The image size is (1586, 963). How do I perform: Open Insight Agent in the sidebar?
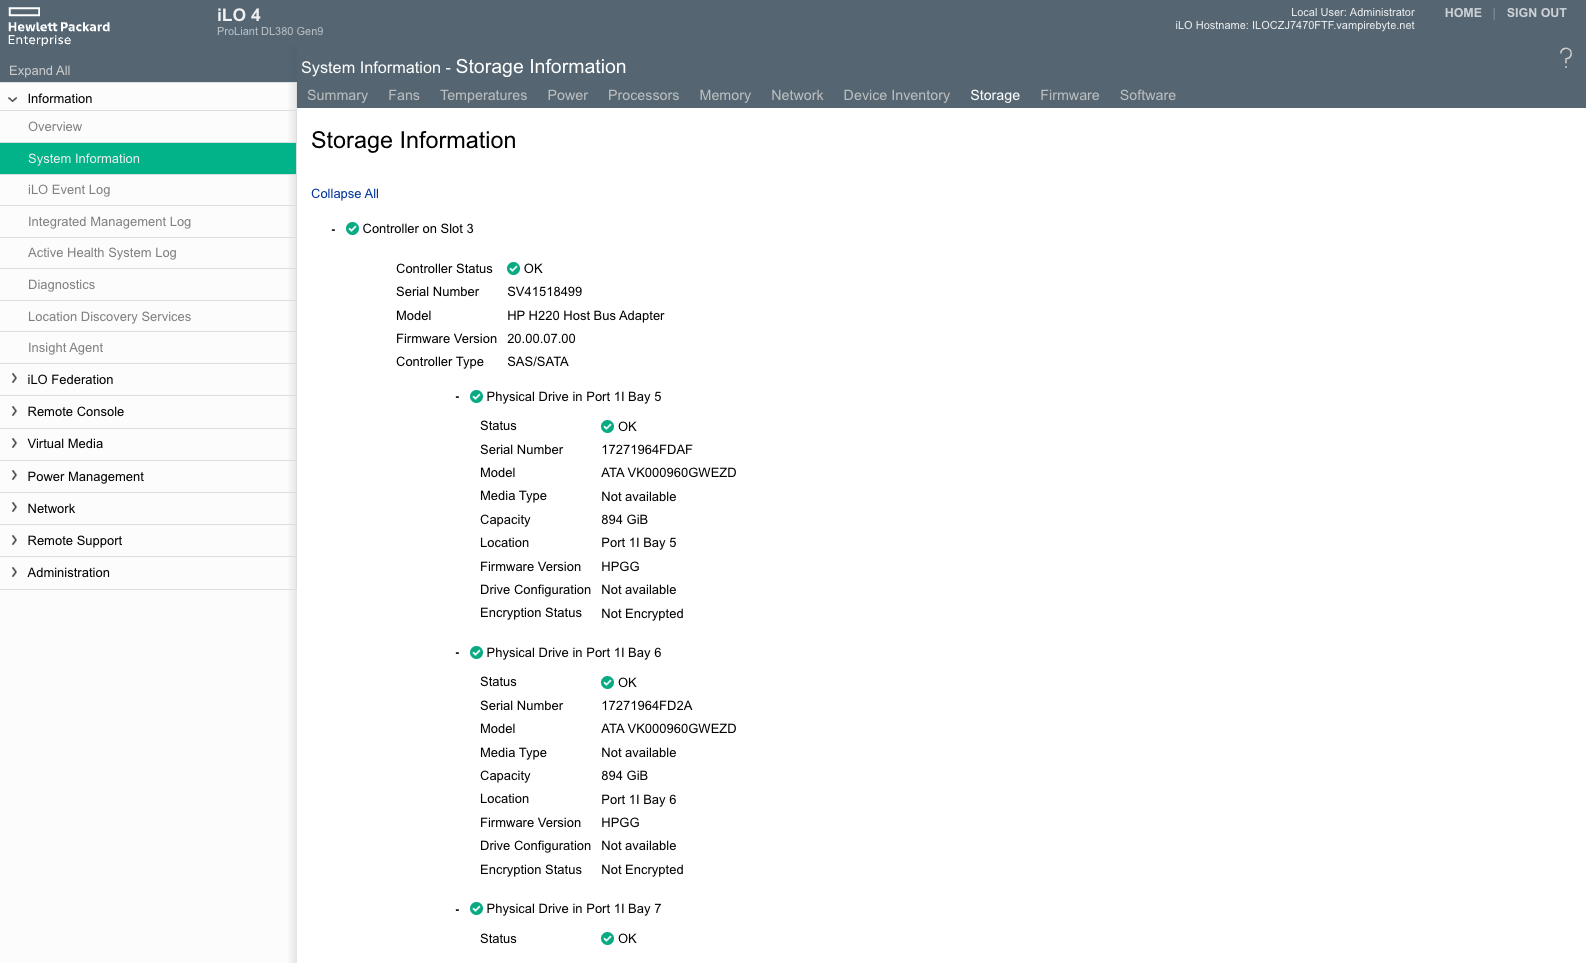click(148, 348)
